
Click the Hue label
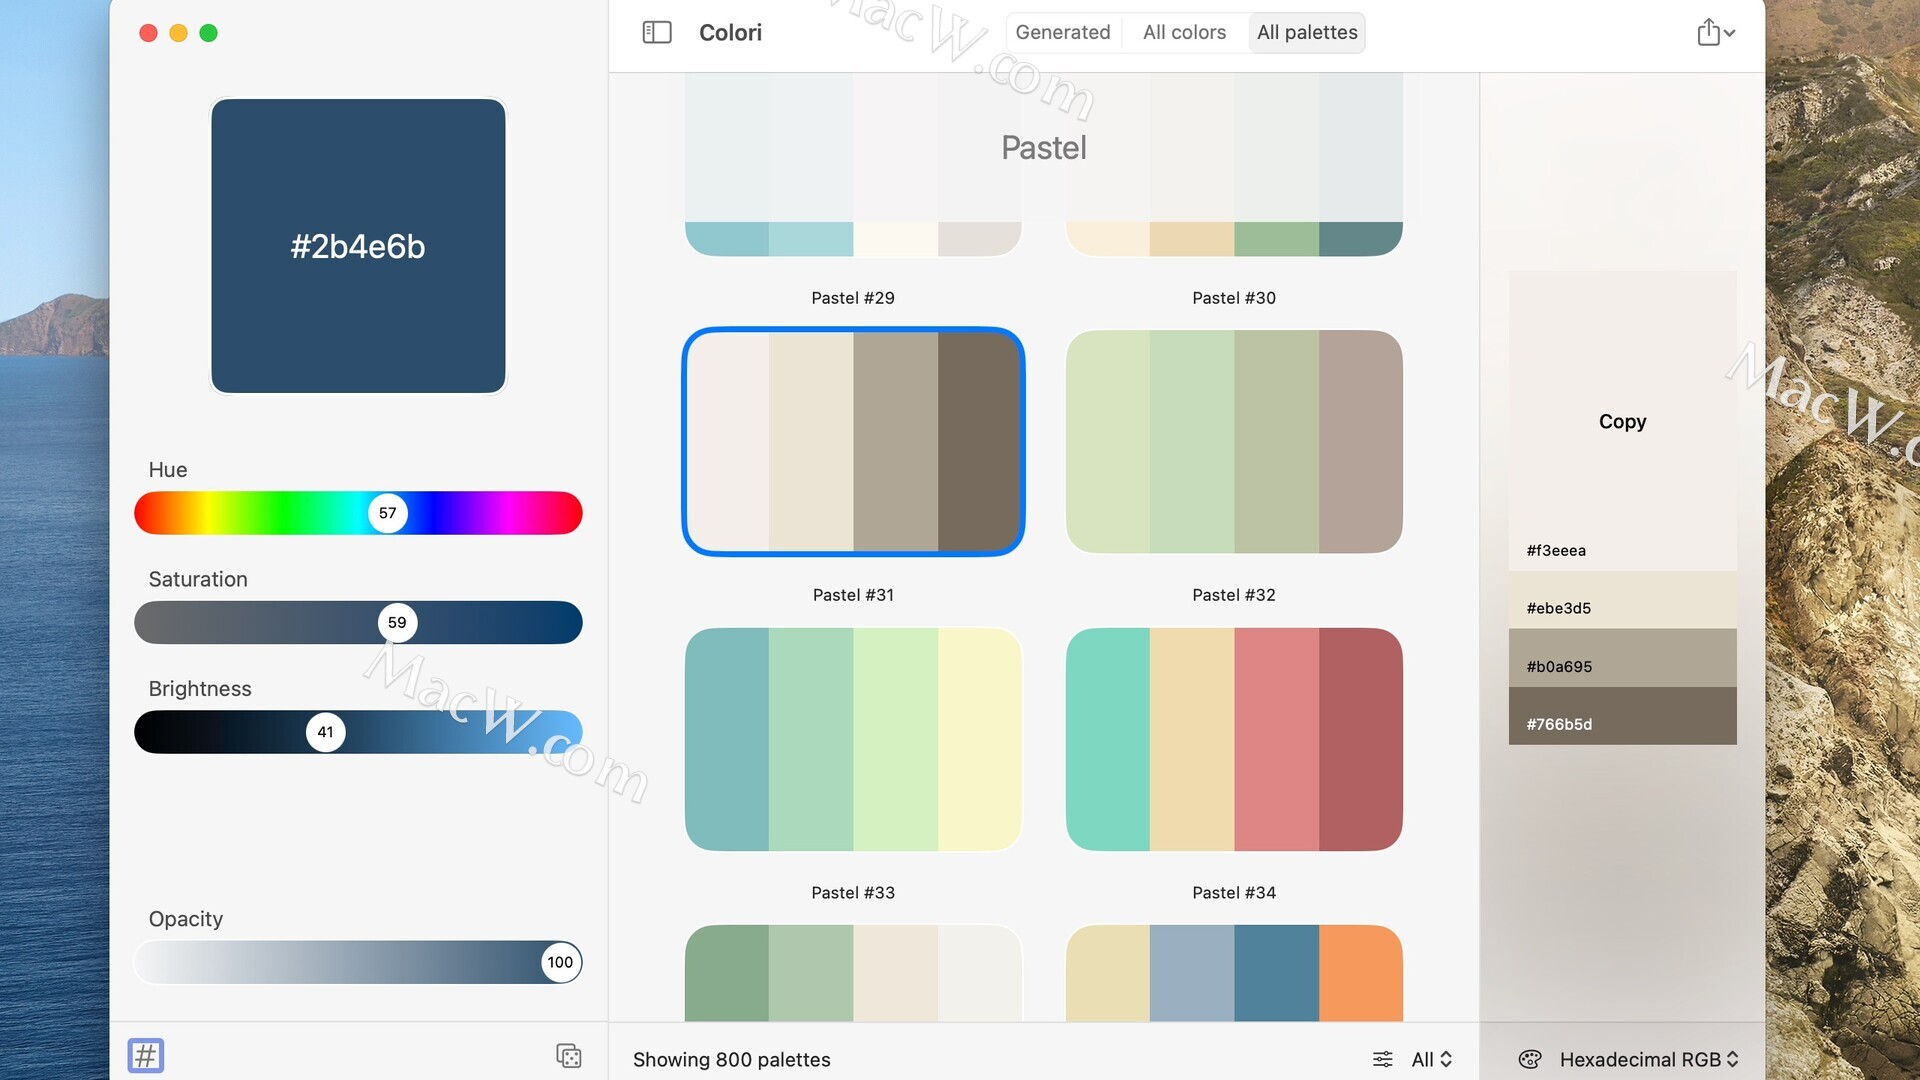(x=168, y=470)
